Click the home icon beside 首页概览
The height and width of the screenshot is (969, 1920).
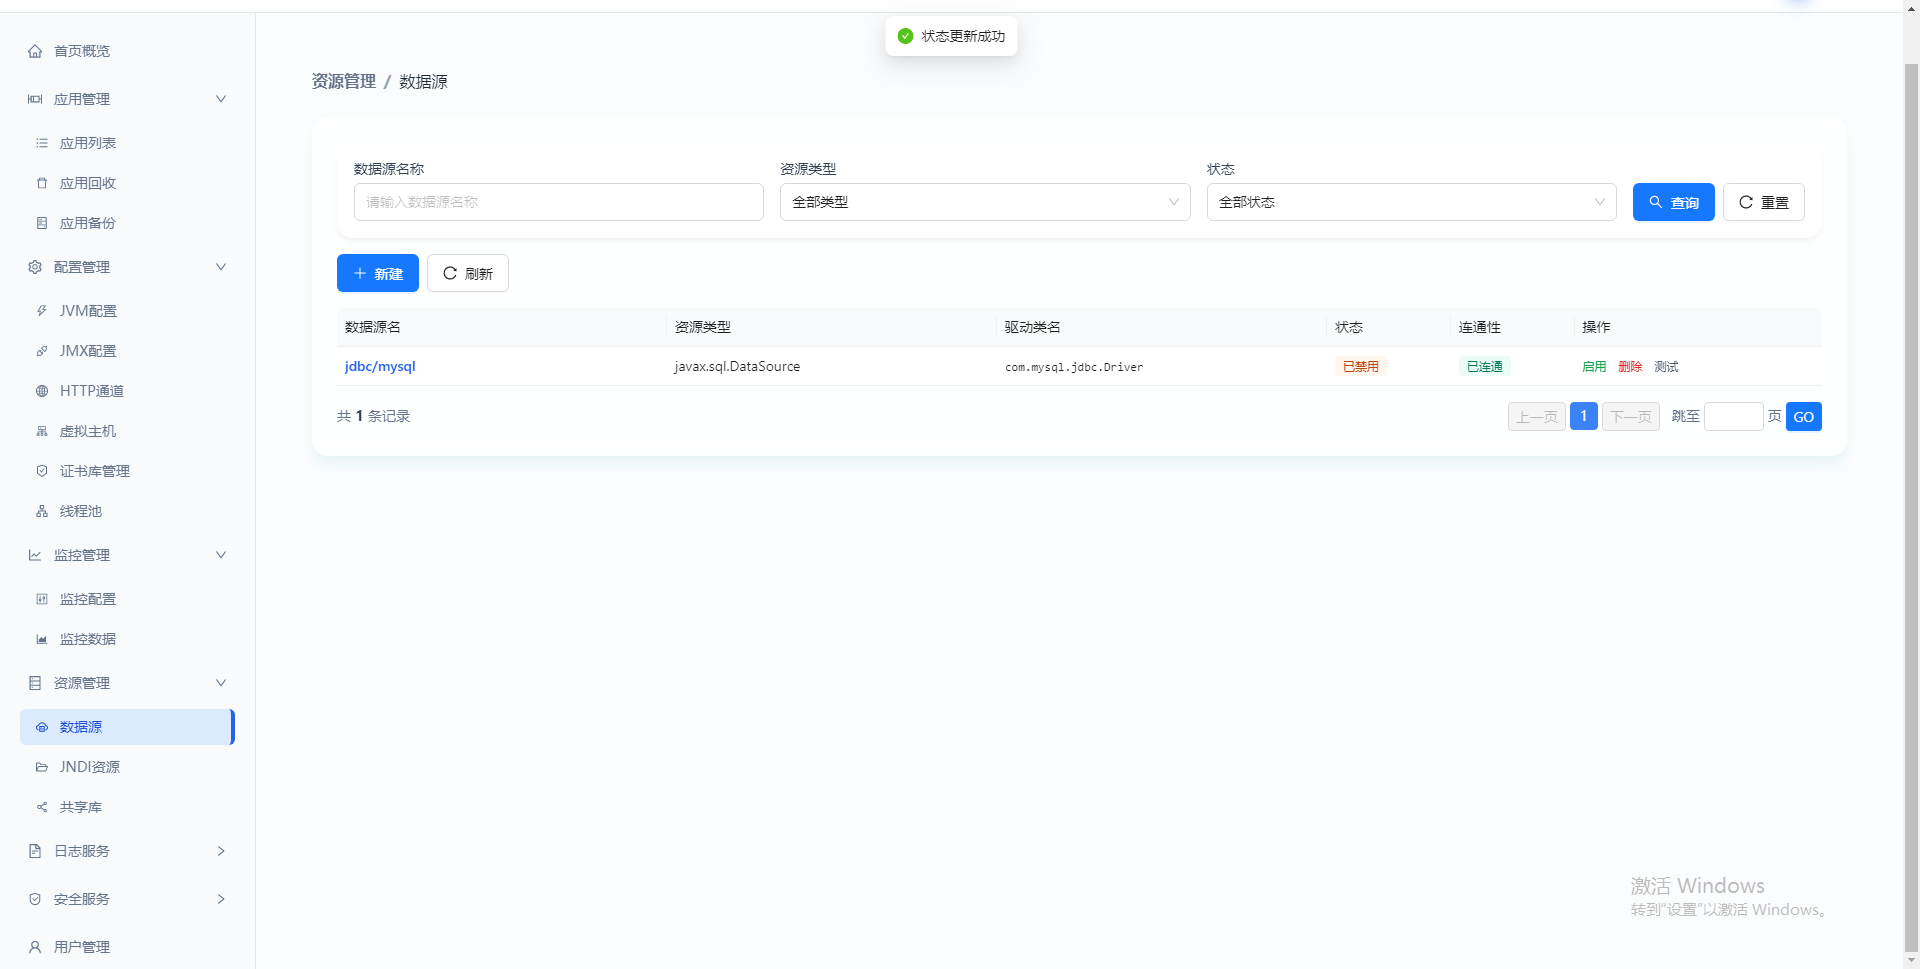pos(35,51)
